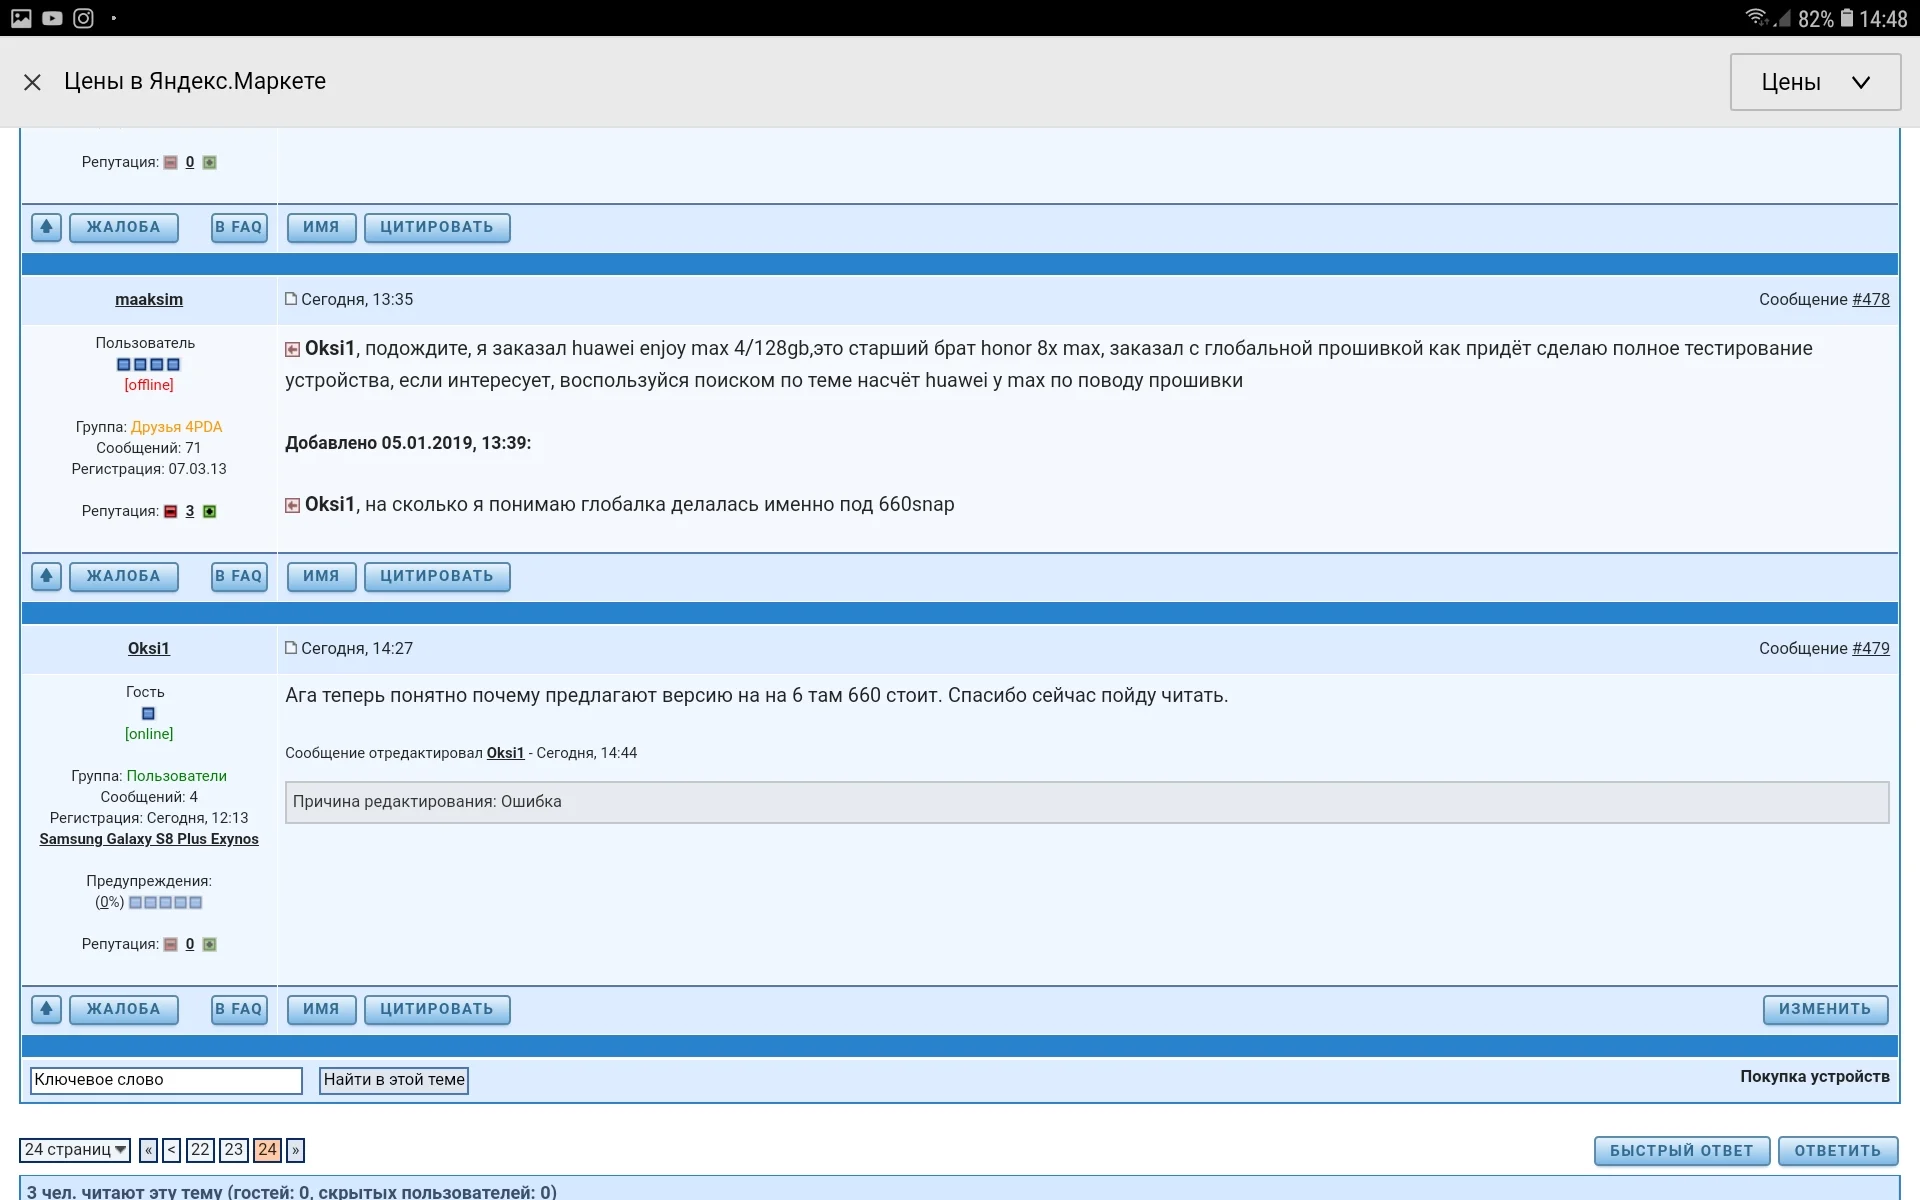Click ЦИТИРОВАТЬ on Oksi1's post
Viewport: 1920px width, 1200px height.
pos(437,1010)
